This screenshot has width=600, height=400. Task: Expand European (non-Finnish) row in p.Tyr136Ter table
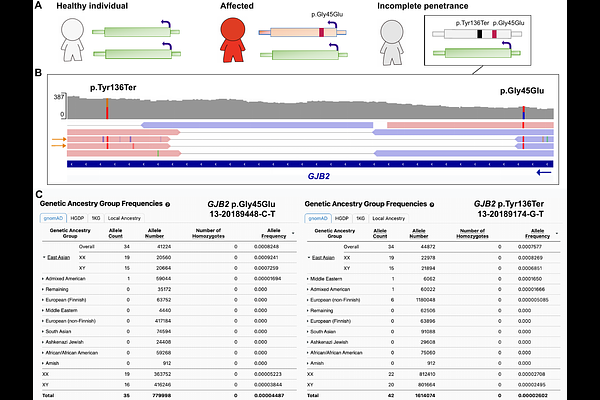pos(308,300)
